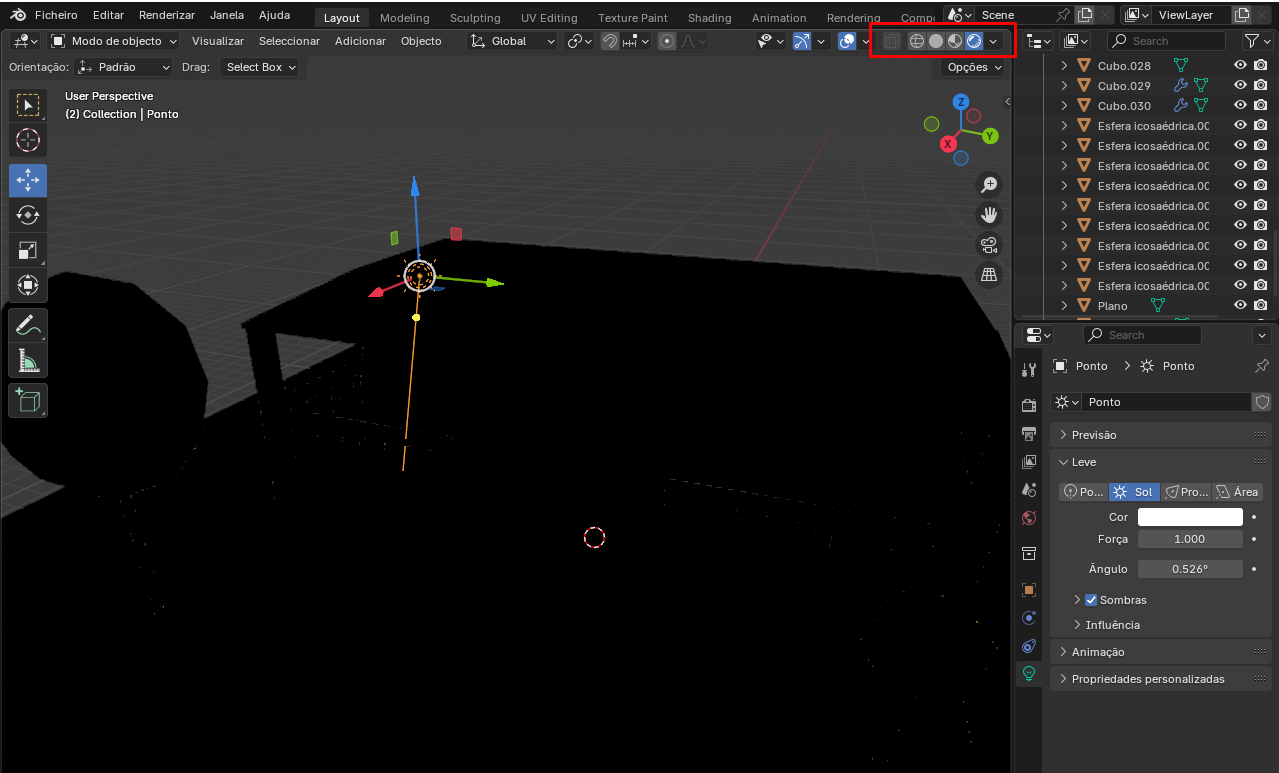Image resolution: width=1279 pixels, height=773 pixels.
Task: Expand the Previsão panel
Action: (x=1161, y=435)
